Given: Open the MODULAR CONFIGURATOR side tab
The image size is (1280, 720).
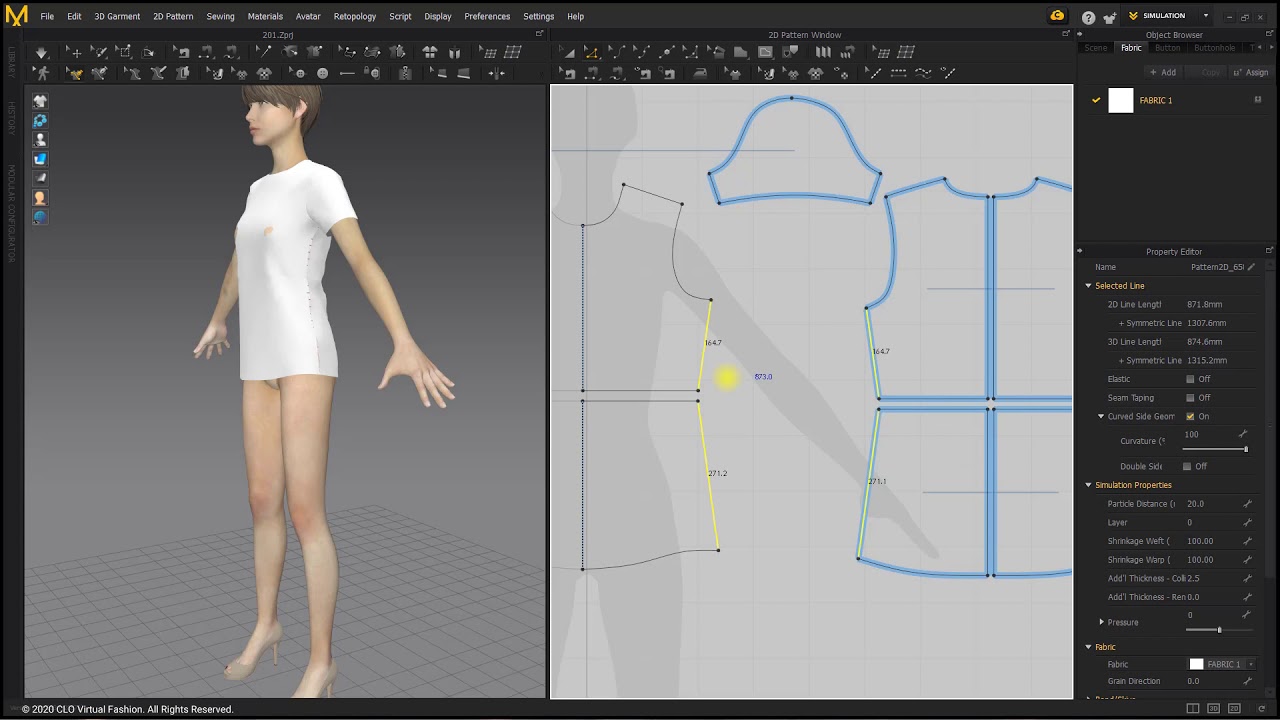Looking at the screenshot, I should [x=11, y=214].
